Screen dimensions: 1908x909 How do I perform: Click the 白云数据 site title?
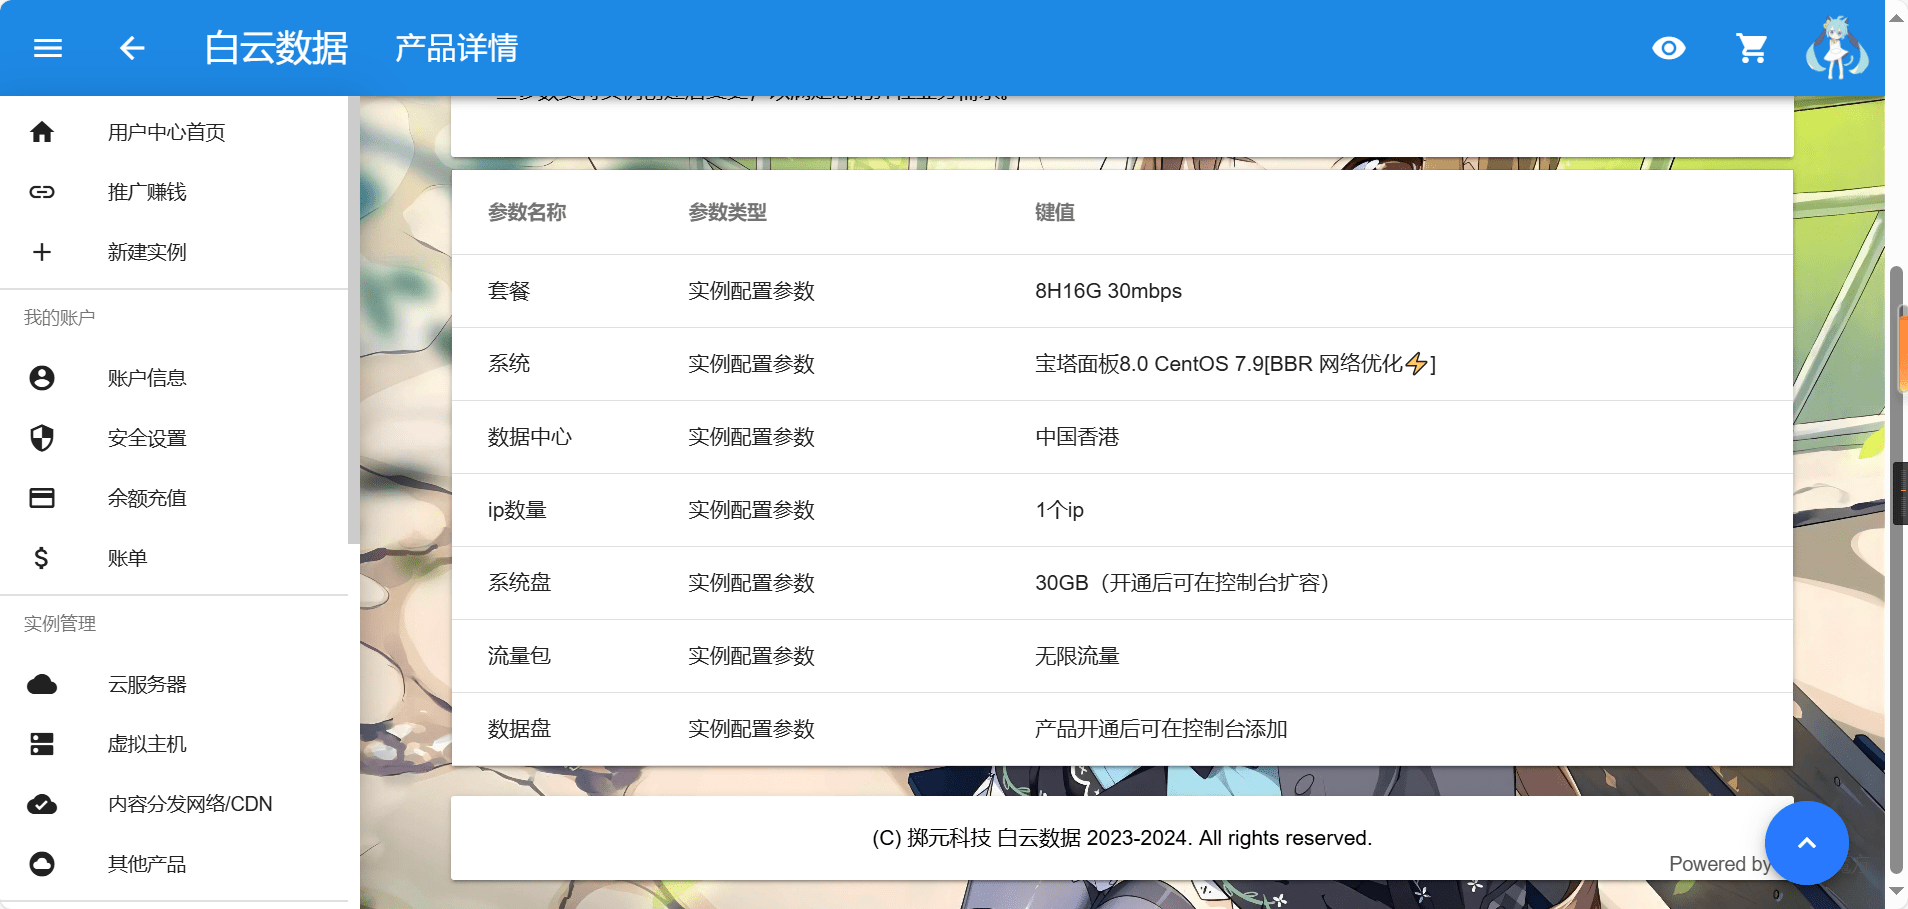point(276,48)
